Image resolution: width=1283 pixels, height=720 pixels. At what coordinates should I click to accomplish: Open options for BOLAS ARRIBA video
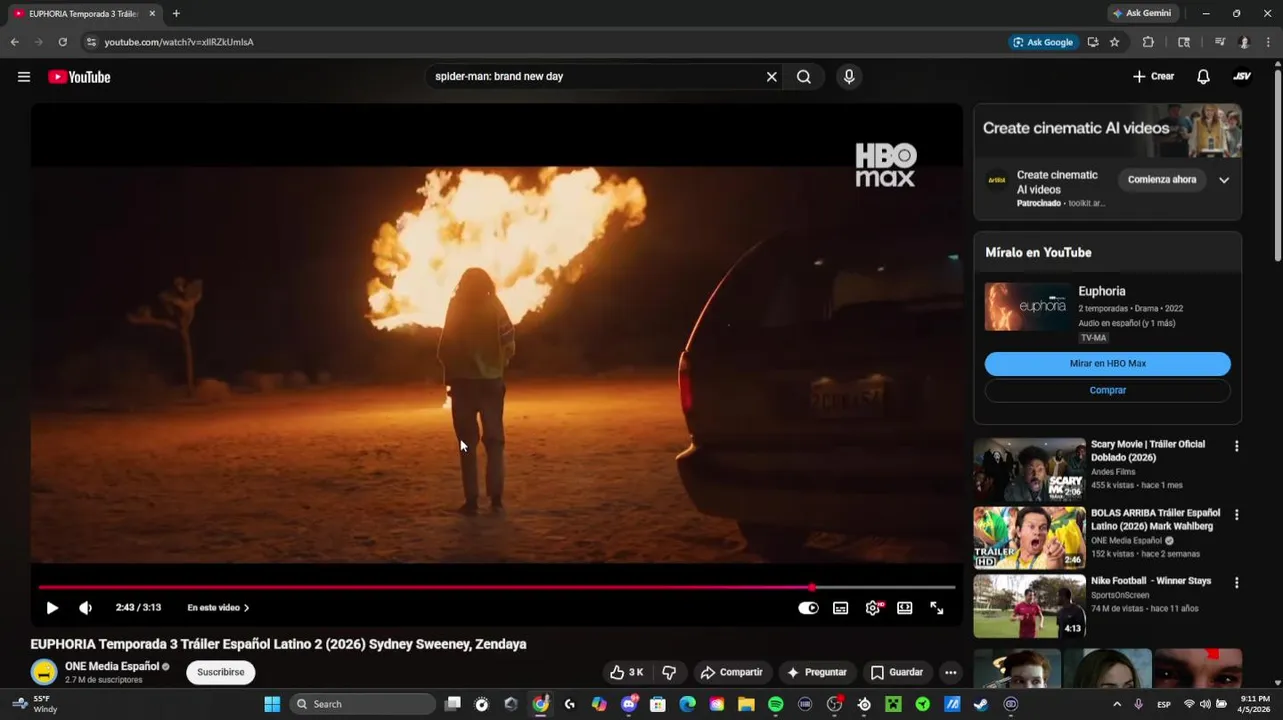[x=1236, y=515]
